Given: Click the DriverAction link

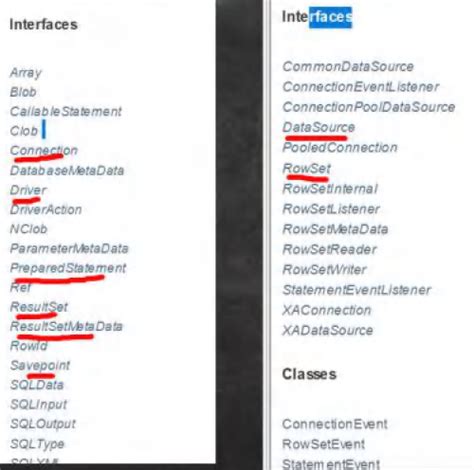Looking at the screenshot, I should coord(46,210).
